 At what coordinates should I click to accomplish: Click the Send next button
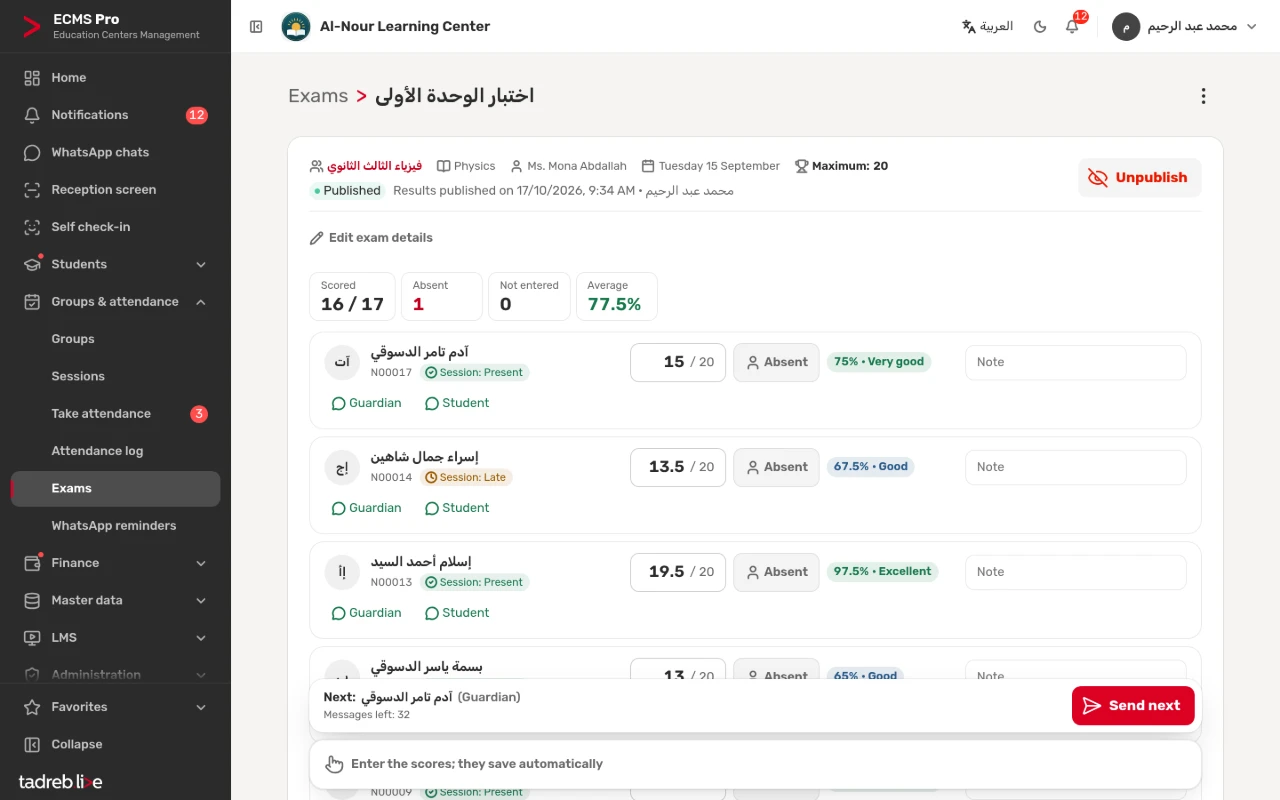coord(1132,706)
